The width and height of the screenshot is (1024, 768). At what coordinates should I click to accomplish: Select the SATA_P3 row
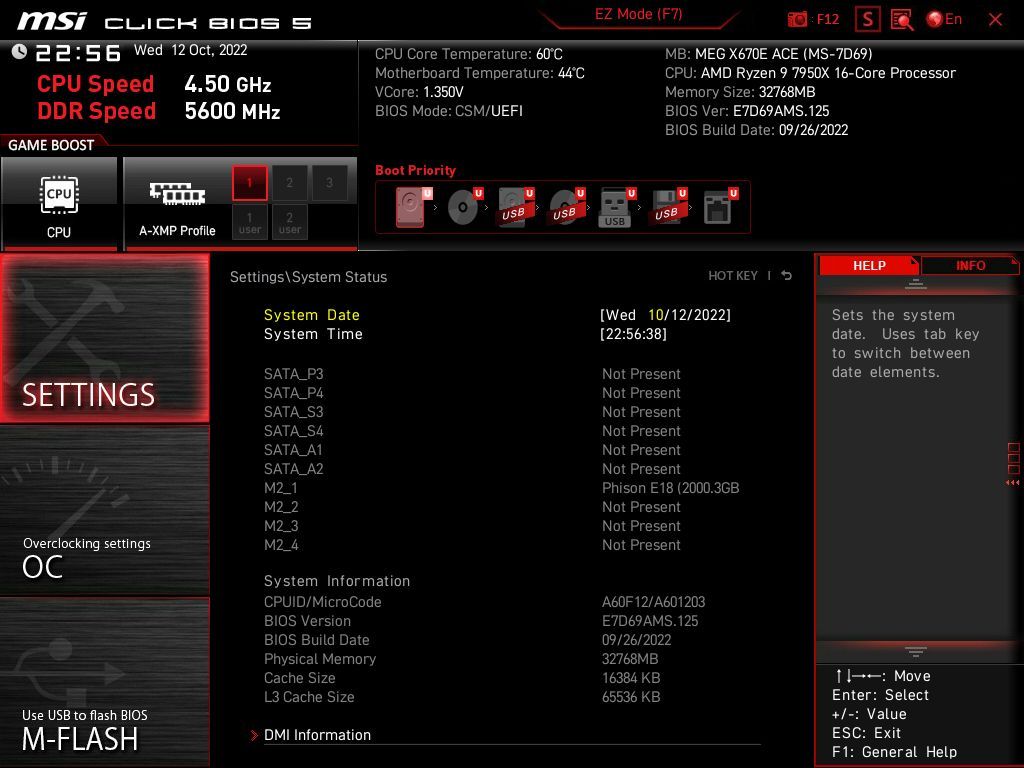472,374
